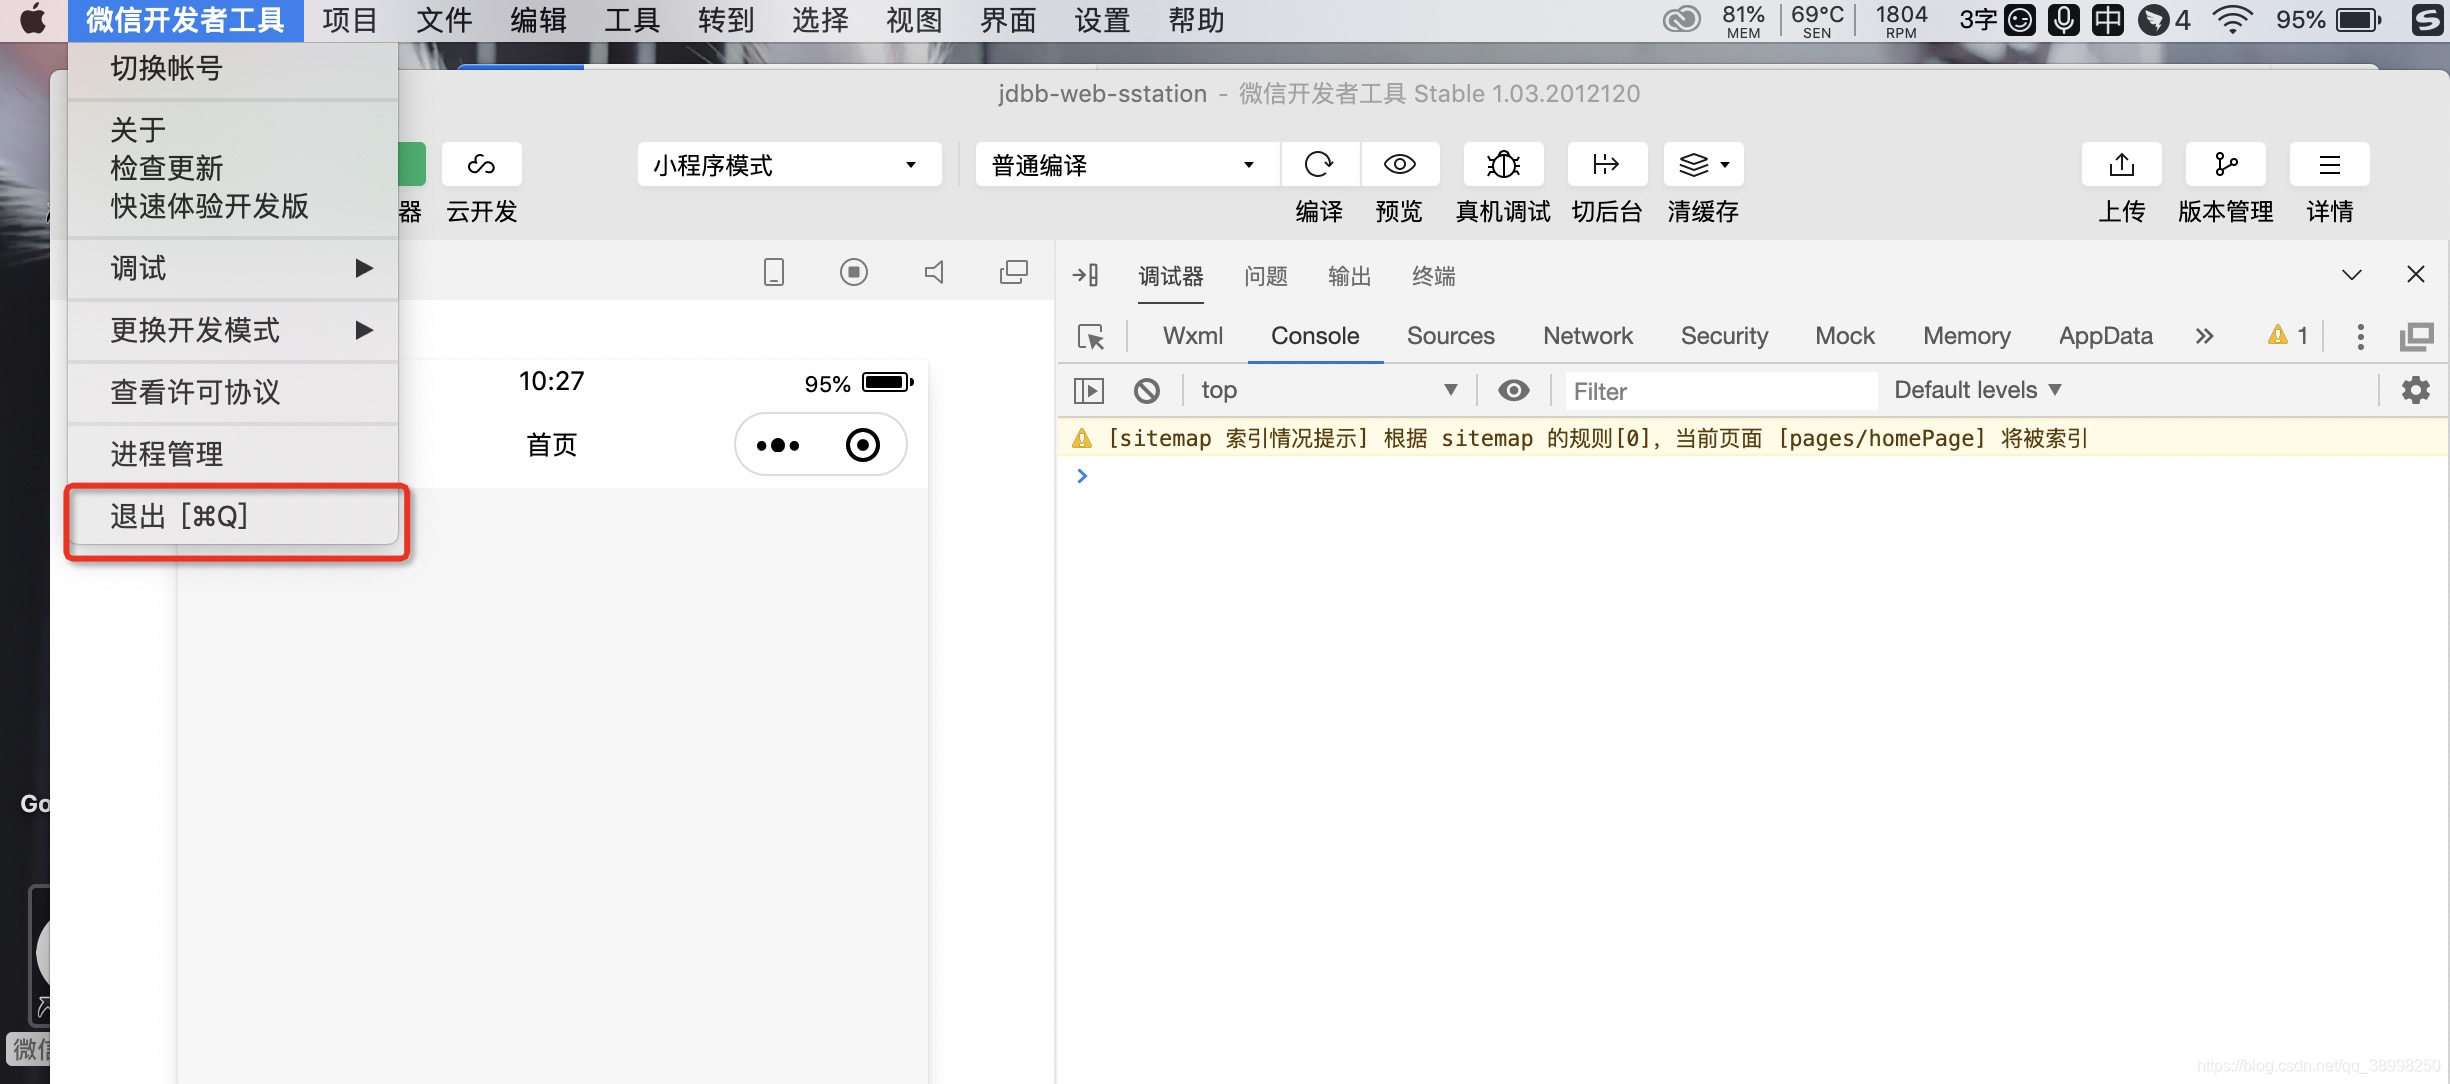The image size is (2450, 1084).
Task: Open real device debugging (真机调试) bug icon
Action: 1503,164
